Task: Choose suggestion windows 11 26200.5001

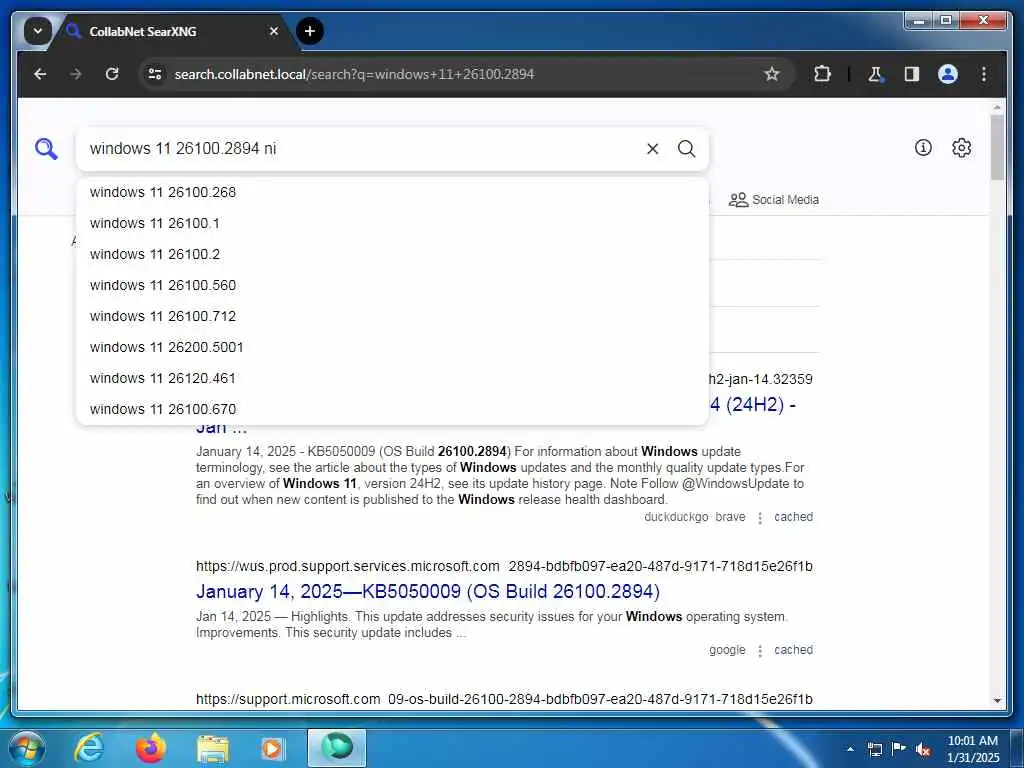Action: point(392,347)
